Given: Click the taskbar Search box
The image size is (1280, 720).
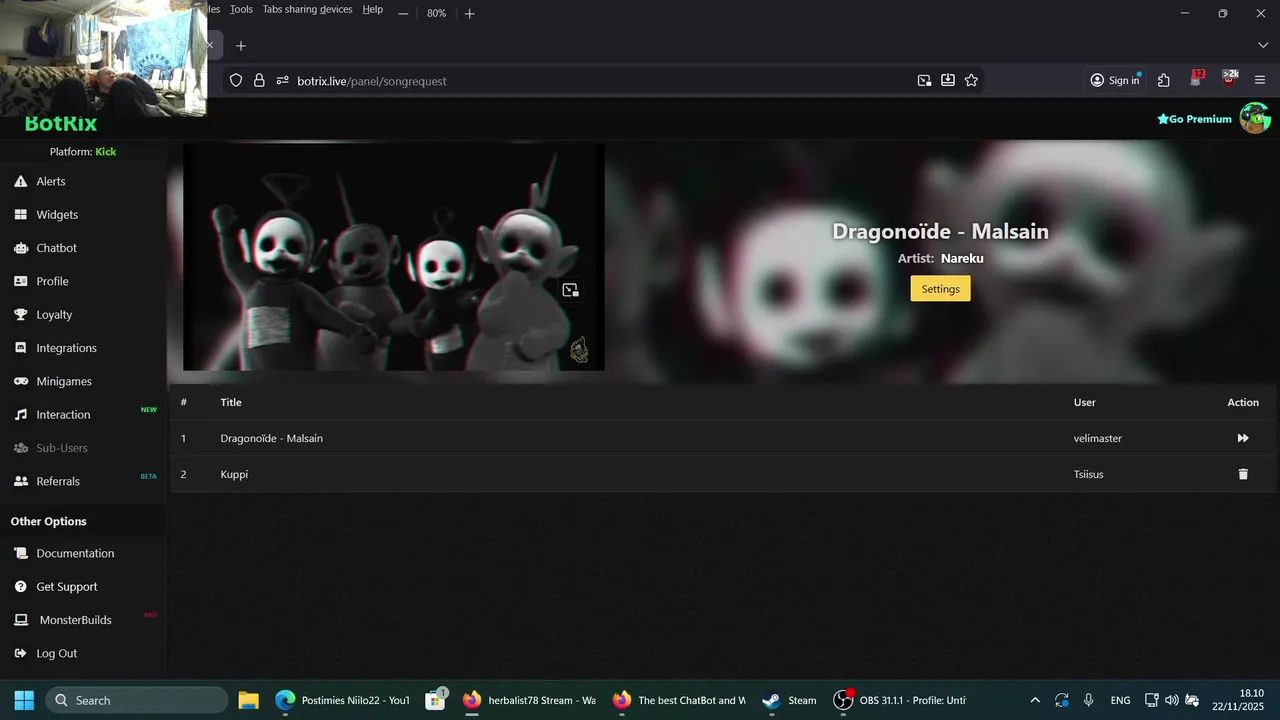Looking at the screenshot, I should pos(137,700).
